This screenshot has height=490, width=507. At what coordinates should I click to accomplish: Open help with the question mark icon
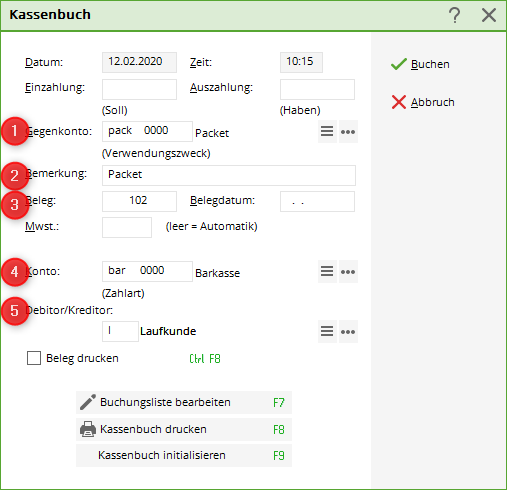coord(454,15)
